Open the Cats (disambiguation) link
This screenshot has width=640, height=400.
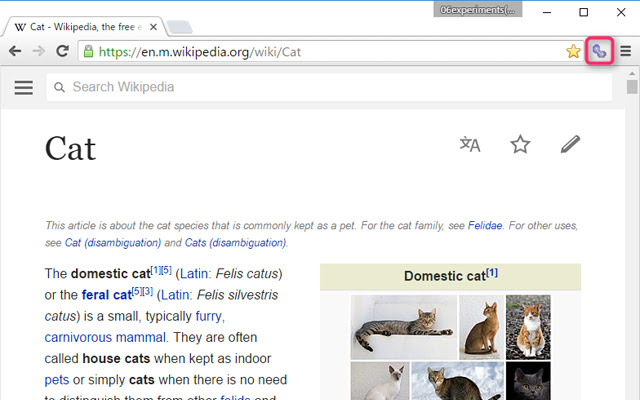(235, 242)
